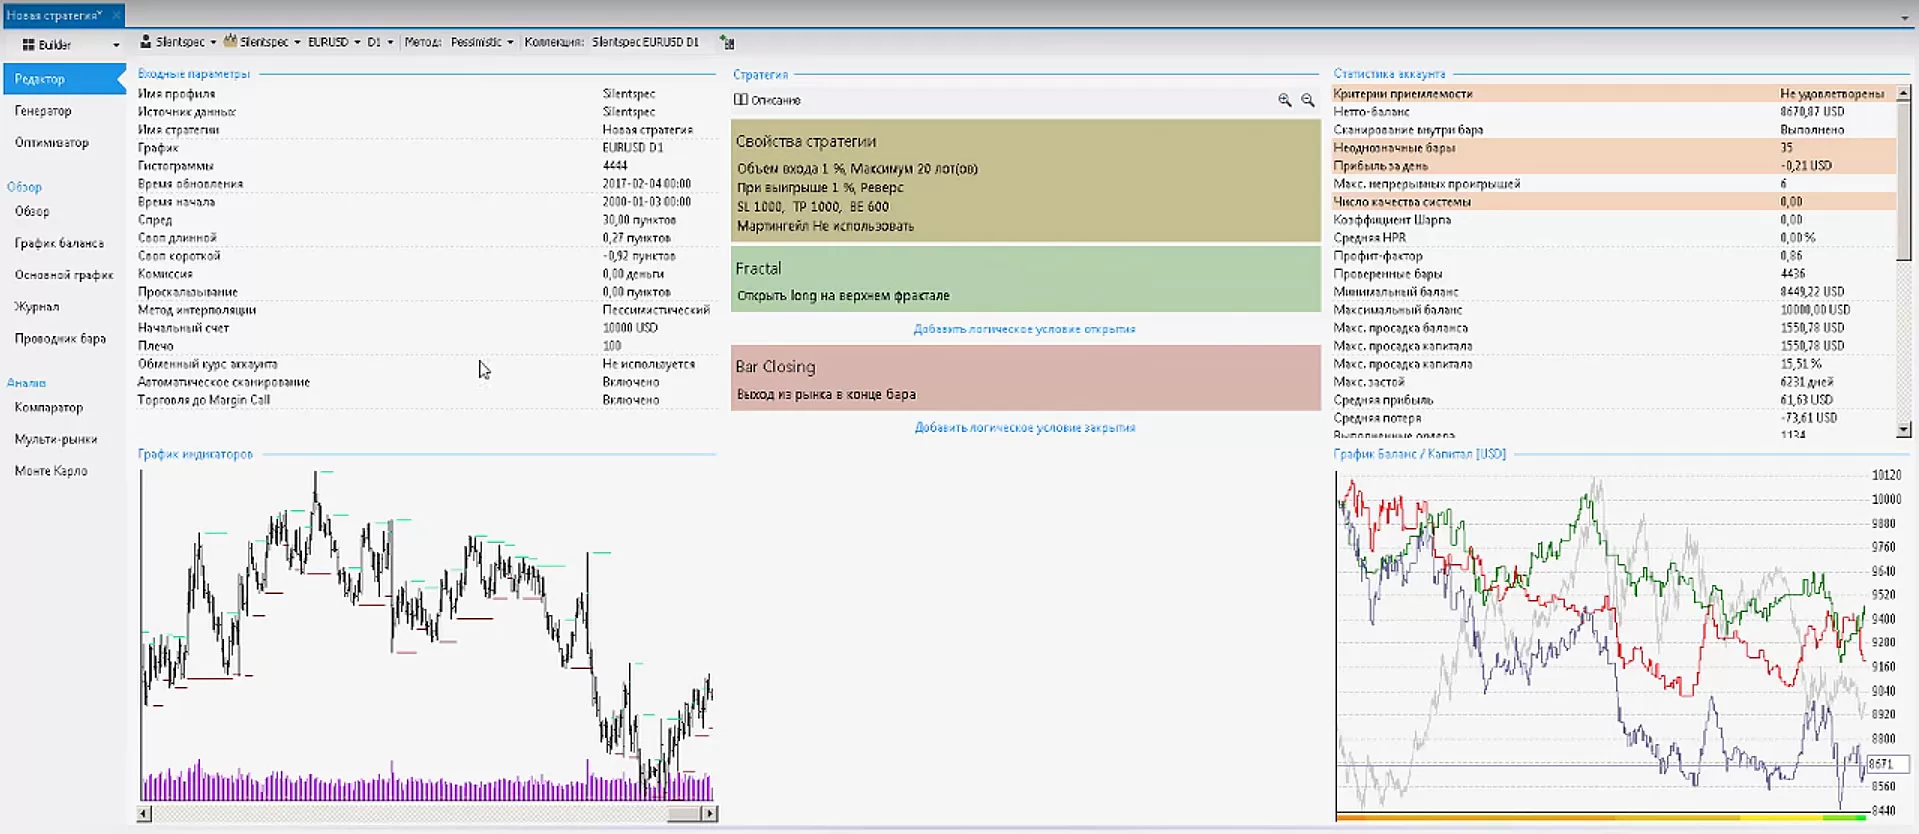This screenshot has height=834, width=1919.
Task: Click the Описание book icon
Action: [741, 100]
